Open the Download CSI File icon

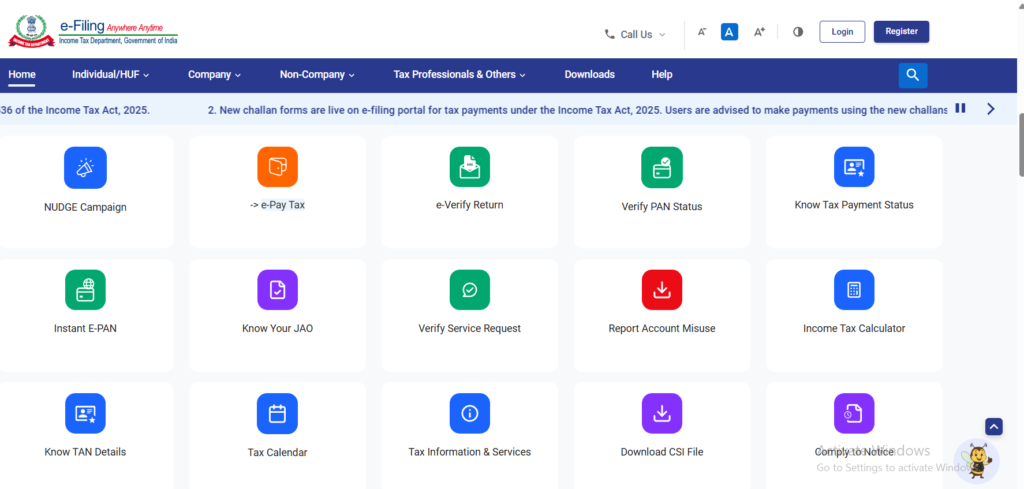coord(661,413)
